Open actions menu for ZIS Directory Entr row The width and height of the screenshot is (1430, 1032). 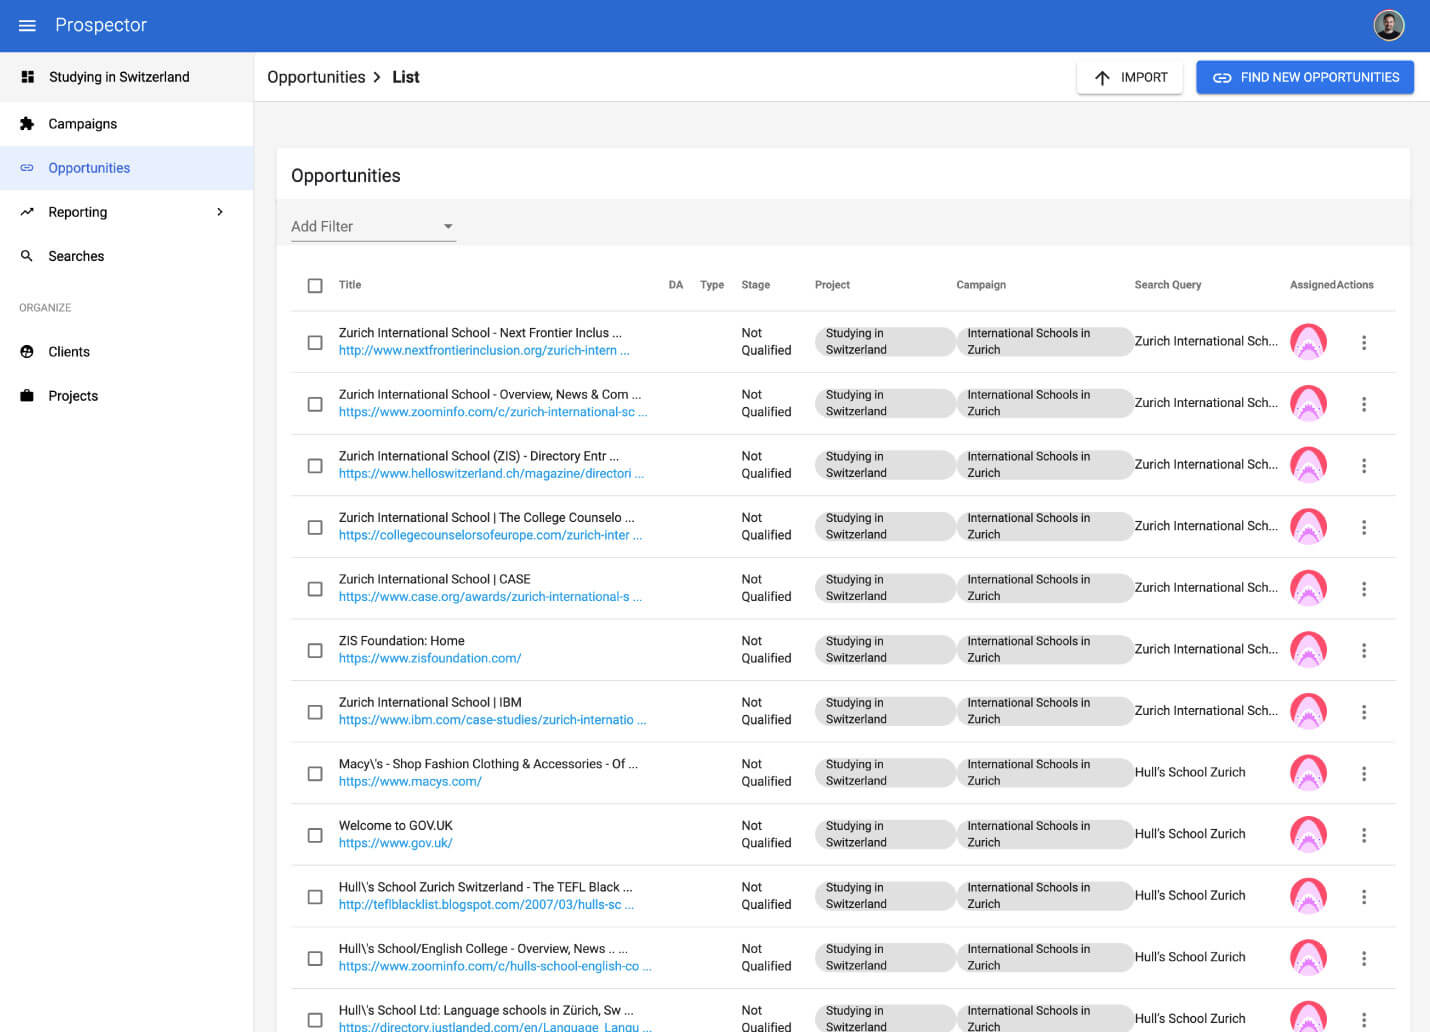[x=1363, y=466]
